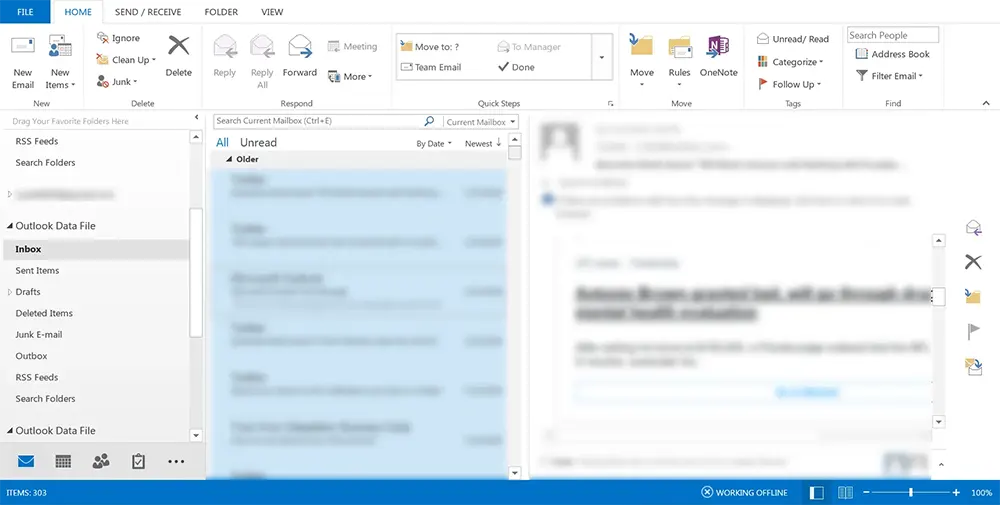Click the zoom out minus button
This screenshot has width=1000, height=505.
[x=866, y=492]
